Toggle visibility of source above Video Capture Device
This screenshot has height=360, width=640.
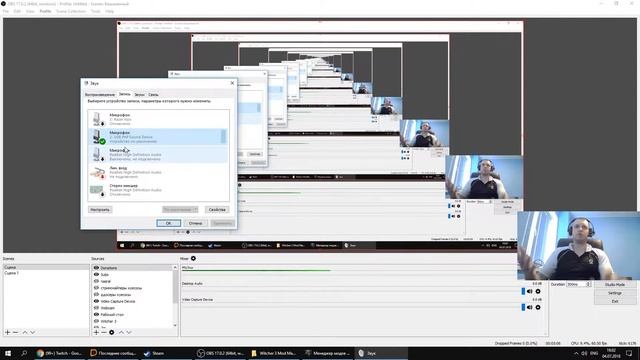pos(96,295)
